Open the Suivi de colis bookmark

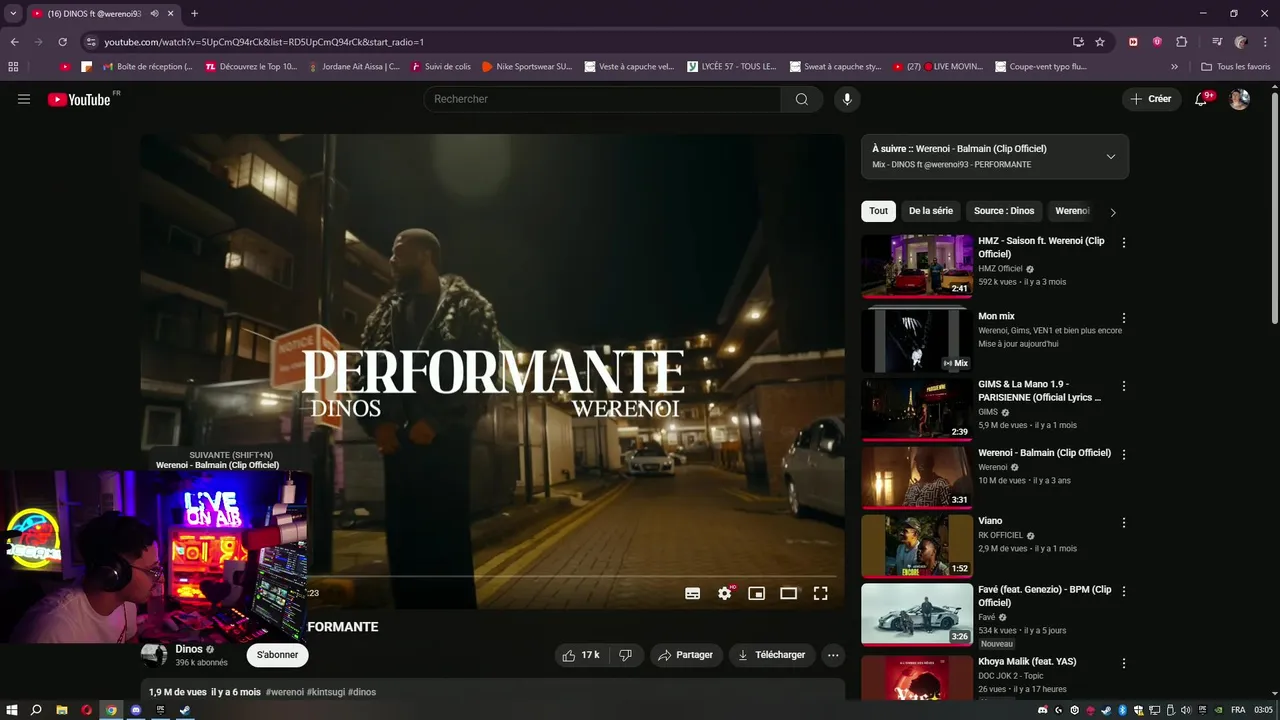441,67
